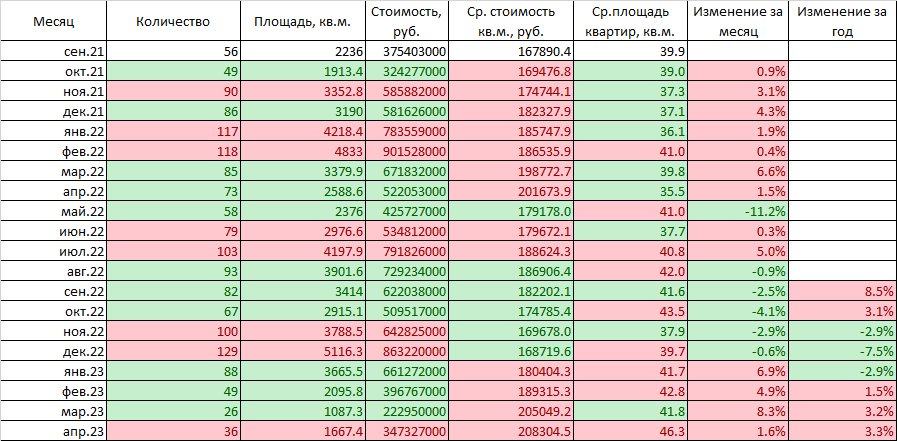Image resolution: width=897 pixels, height=441 pixels.
Task: Select the average area cell 46.3
Action: click(x=630, y=432)
